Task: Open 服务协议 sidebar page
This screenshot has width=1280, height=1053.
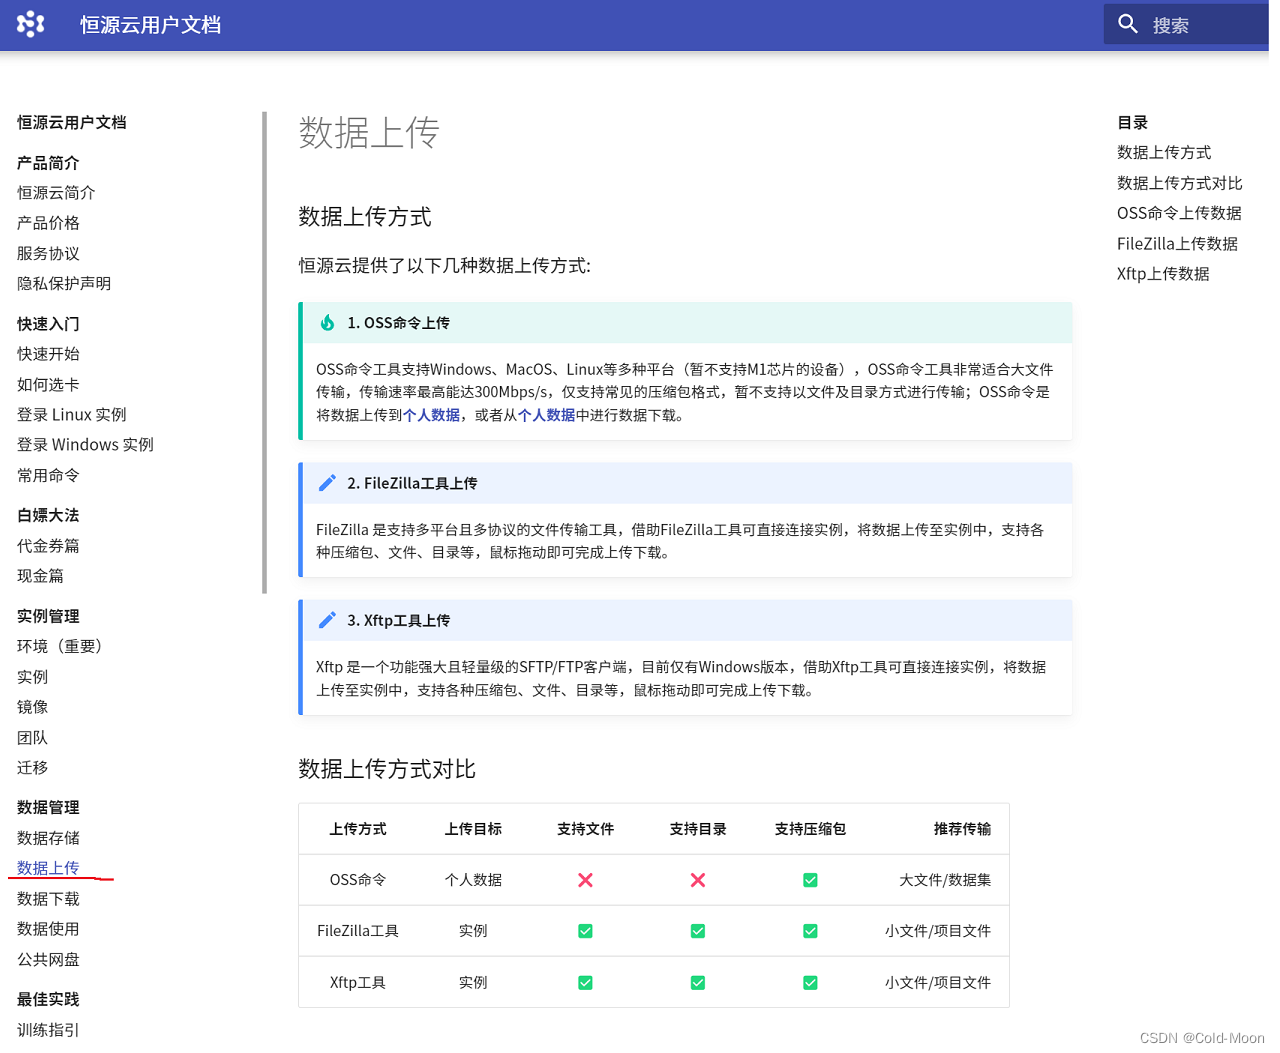Action: click(x=48, y=254)
